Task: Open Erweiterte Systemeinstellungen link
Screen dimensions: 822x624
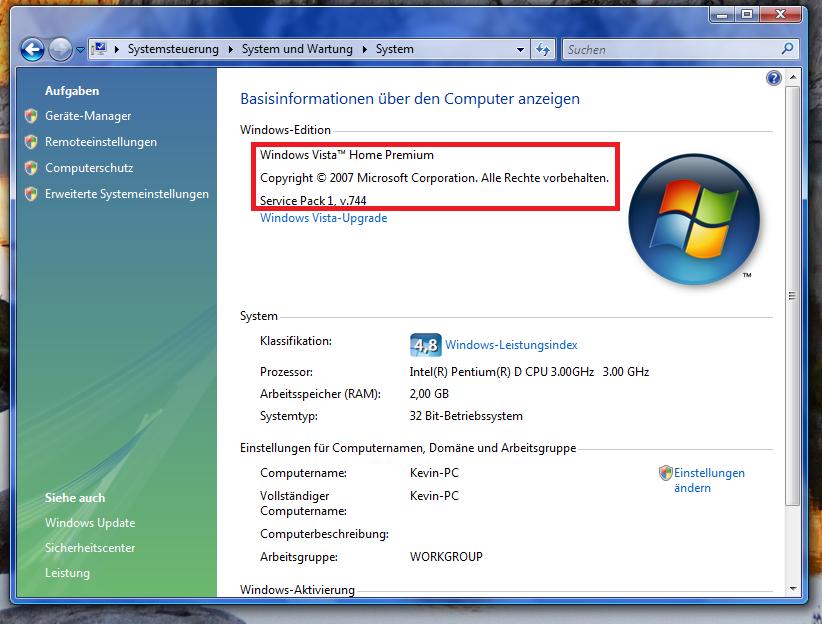Action: 127,193
